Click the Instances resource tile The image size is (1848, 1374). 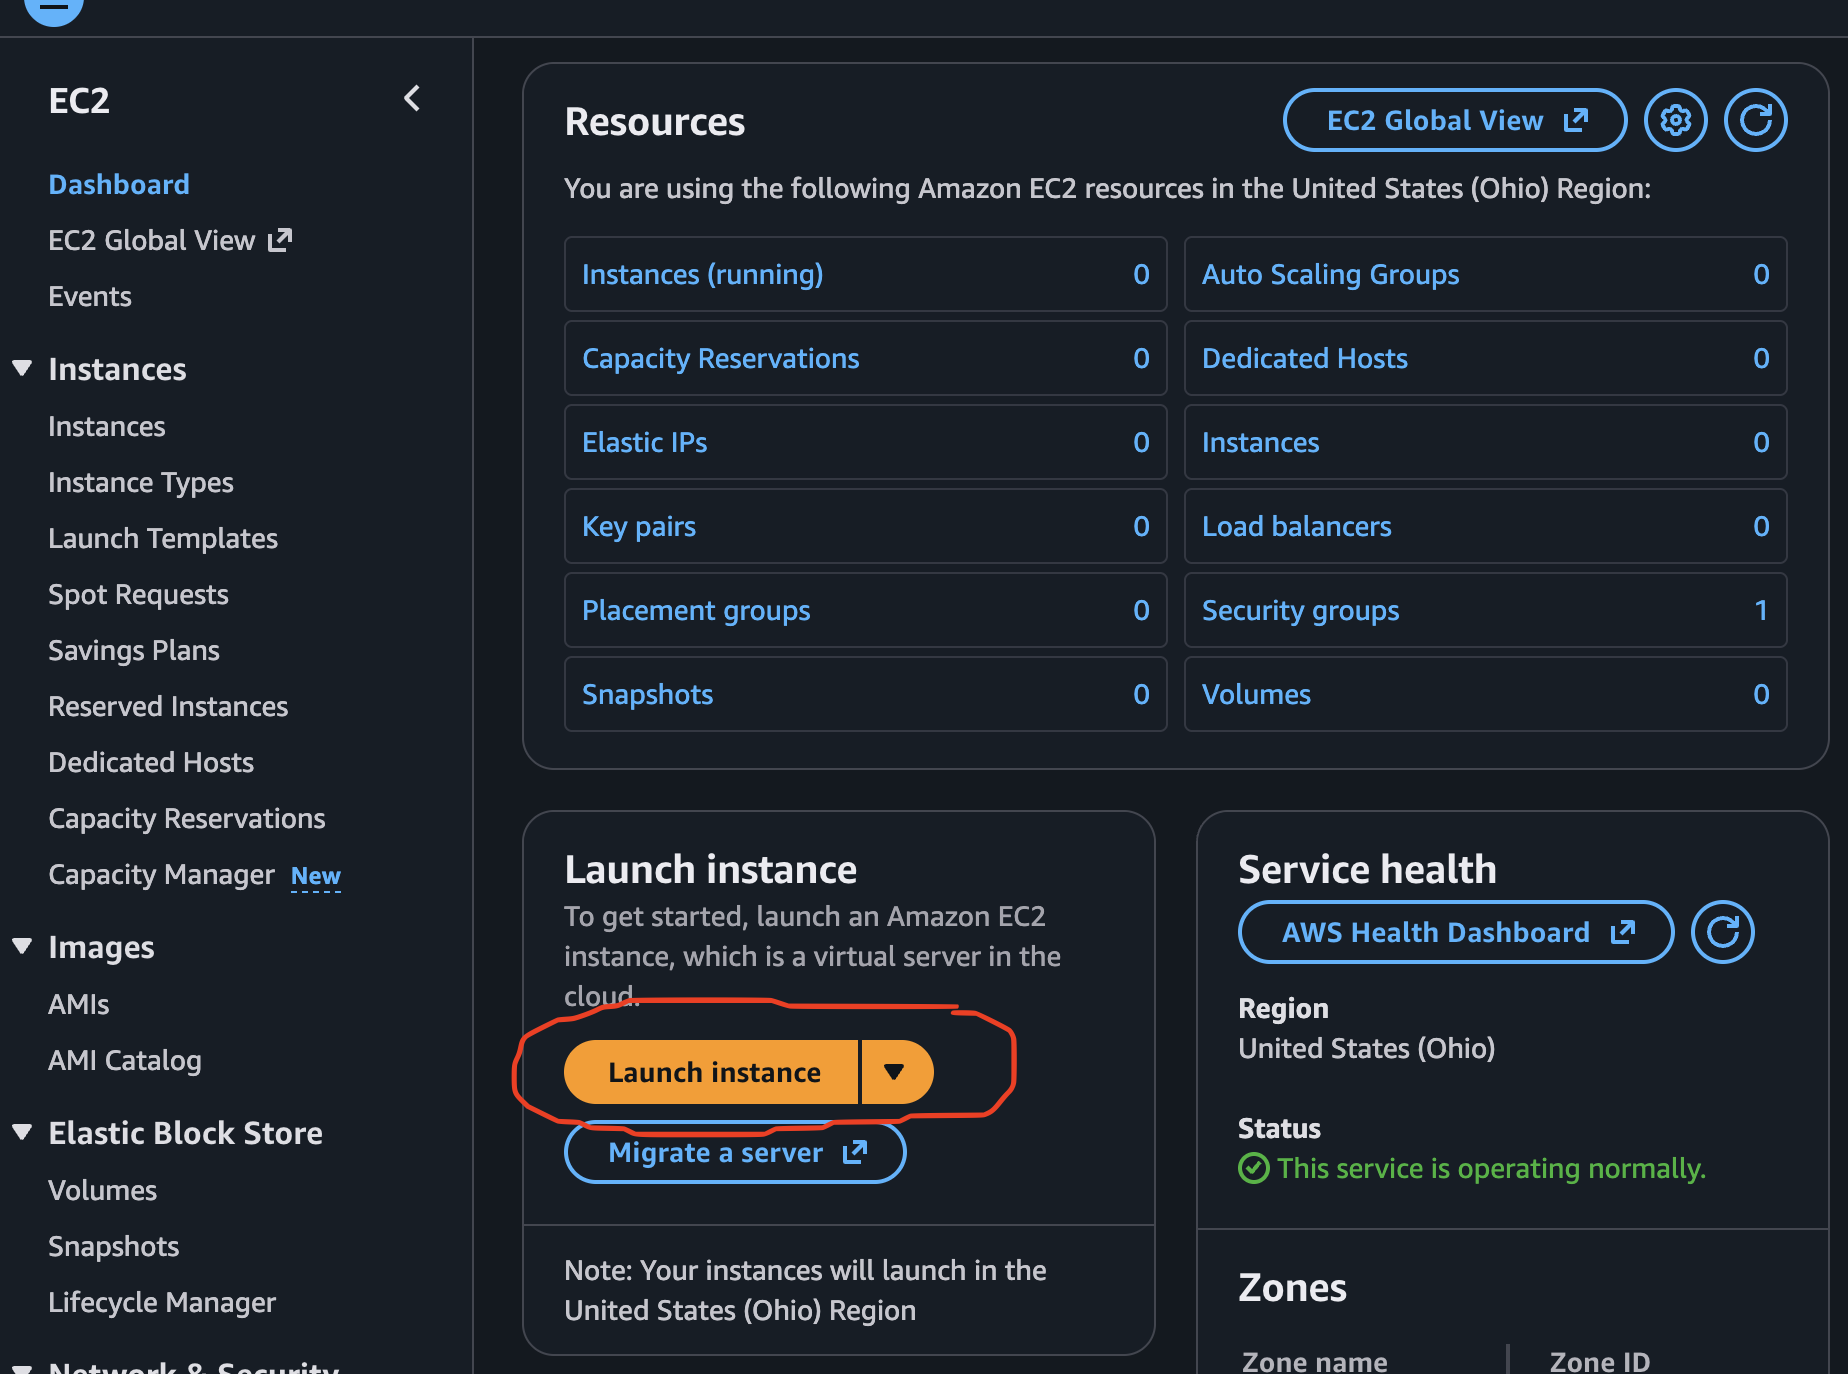coord(1486,442)
